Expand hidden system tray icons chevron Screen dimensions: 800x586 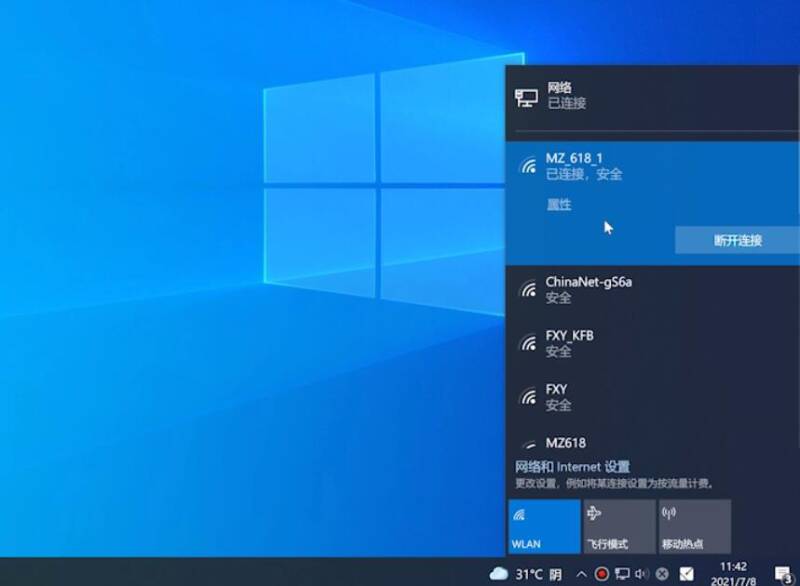pyautogui.click(x=581, y=574)
